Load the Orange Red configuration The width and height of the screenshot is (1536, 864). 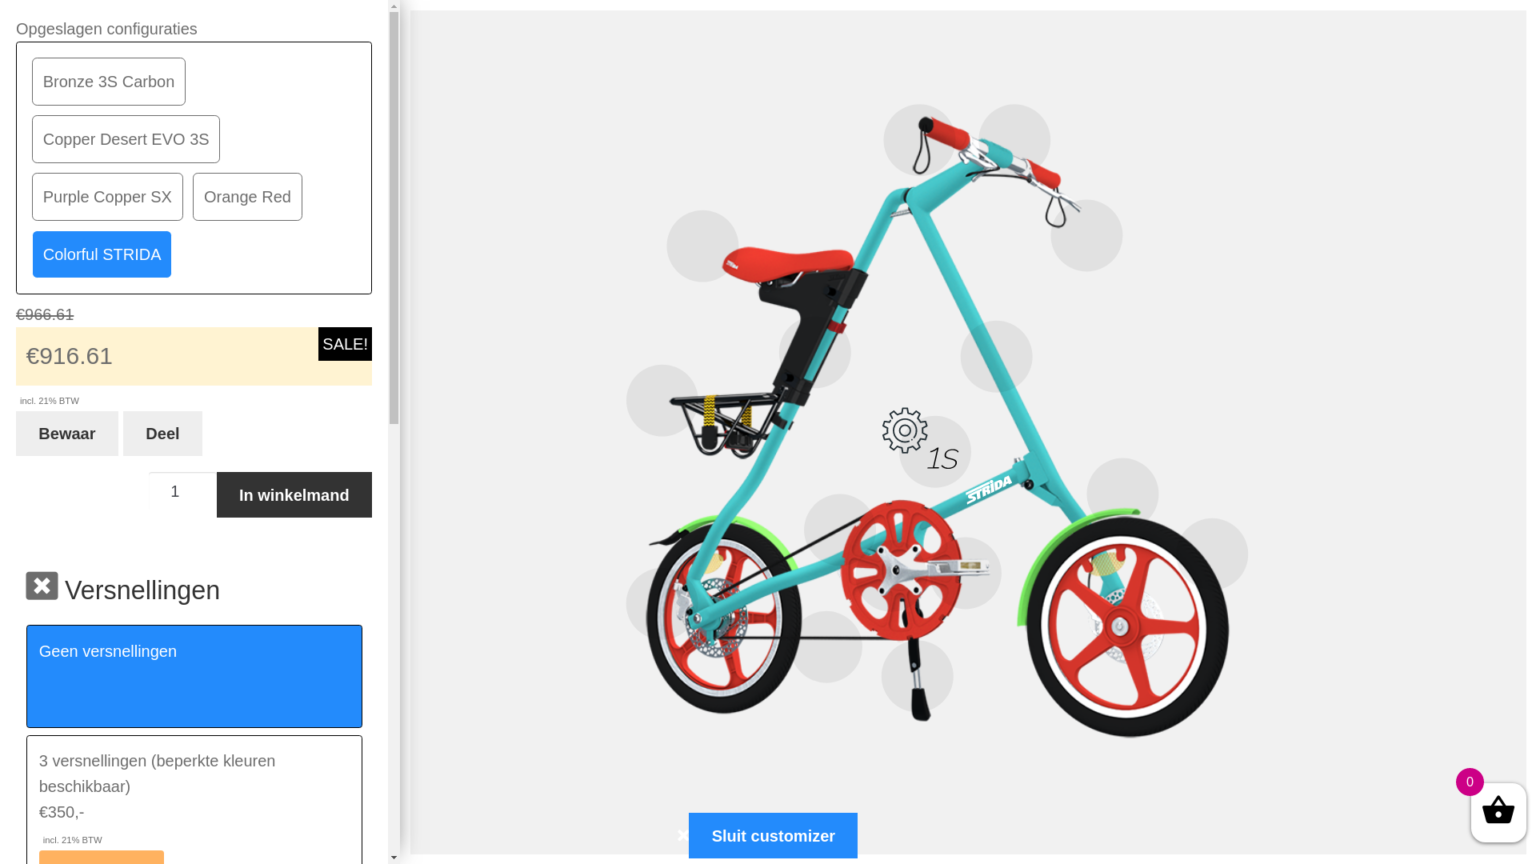coord(247,197)
